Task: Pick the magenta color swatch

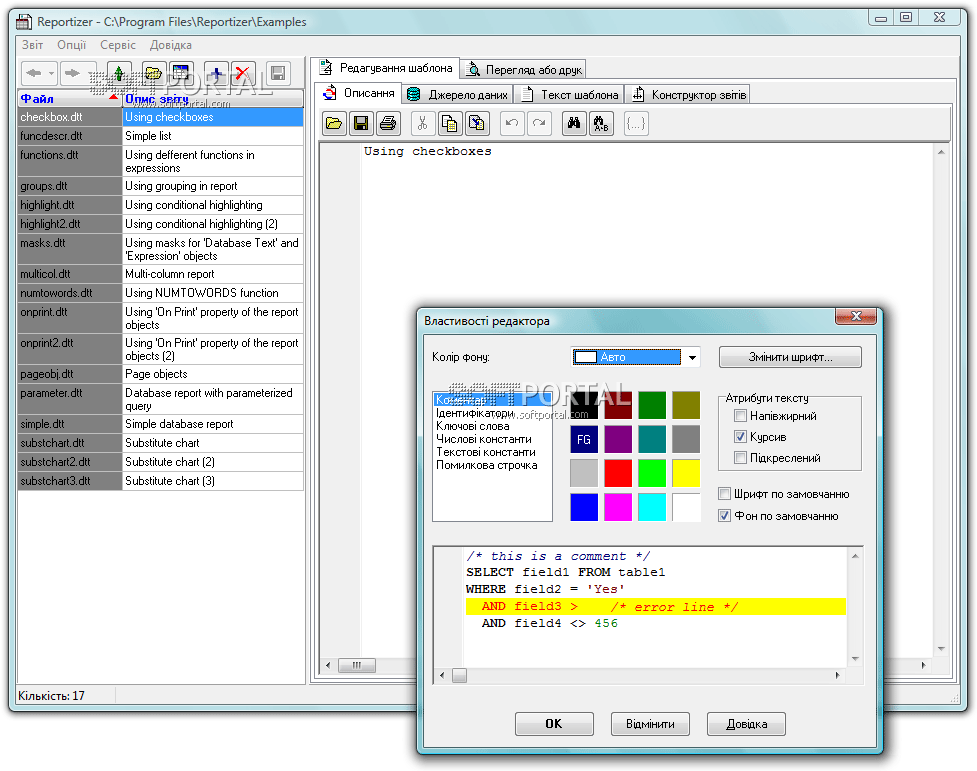Action: 618,507
